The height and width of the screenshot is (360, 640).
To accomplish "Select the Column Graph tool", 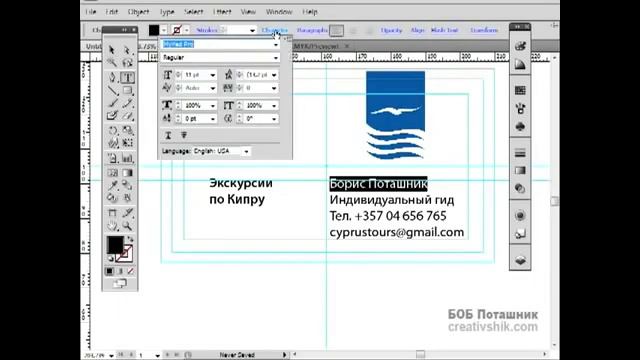I will pyautogui.click(x=127, y=158).
